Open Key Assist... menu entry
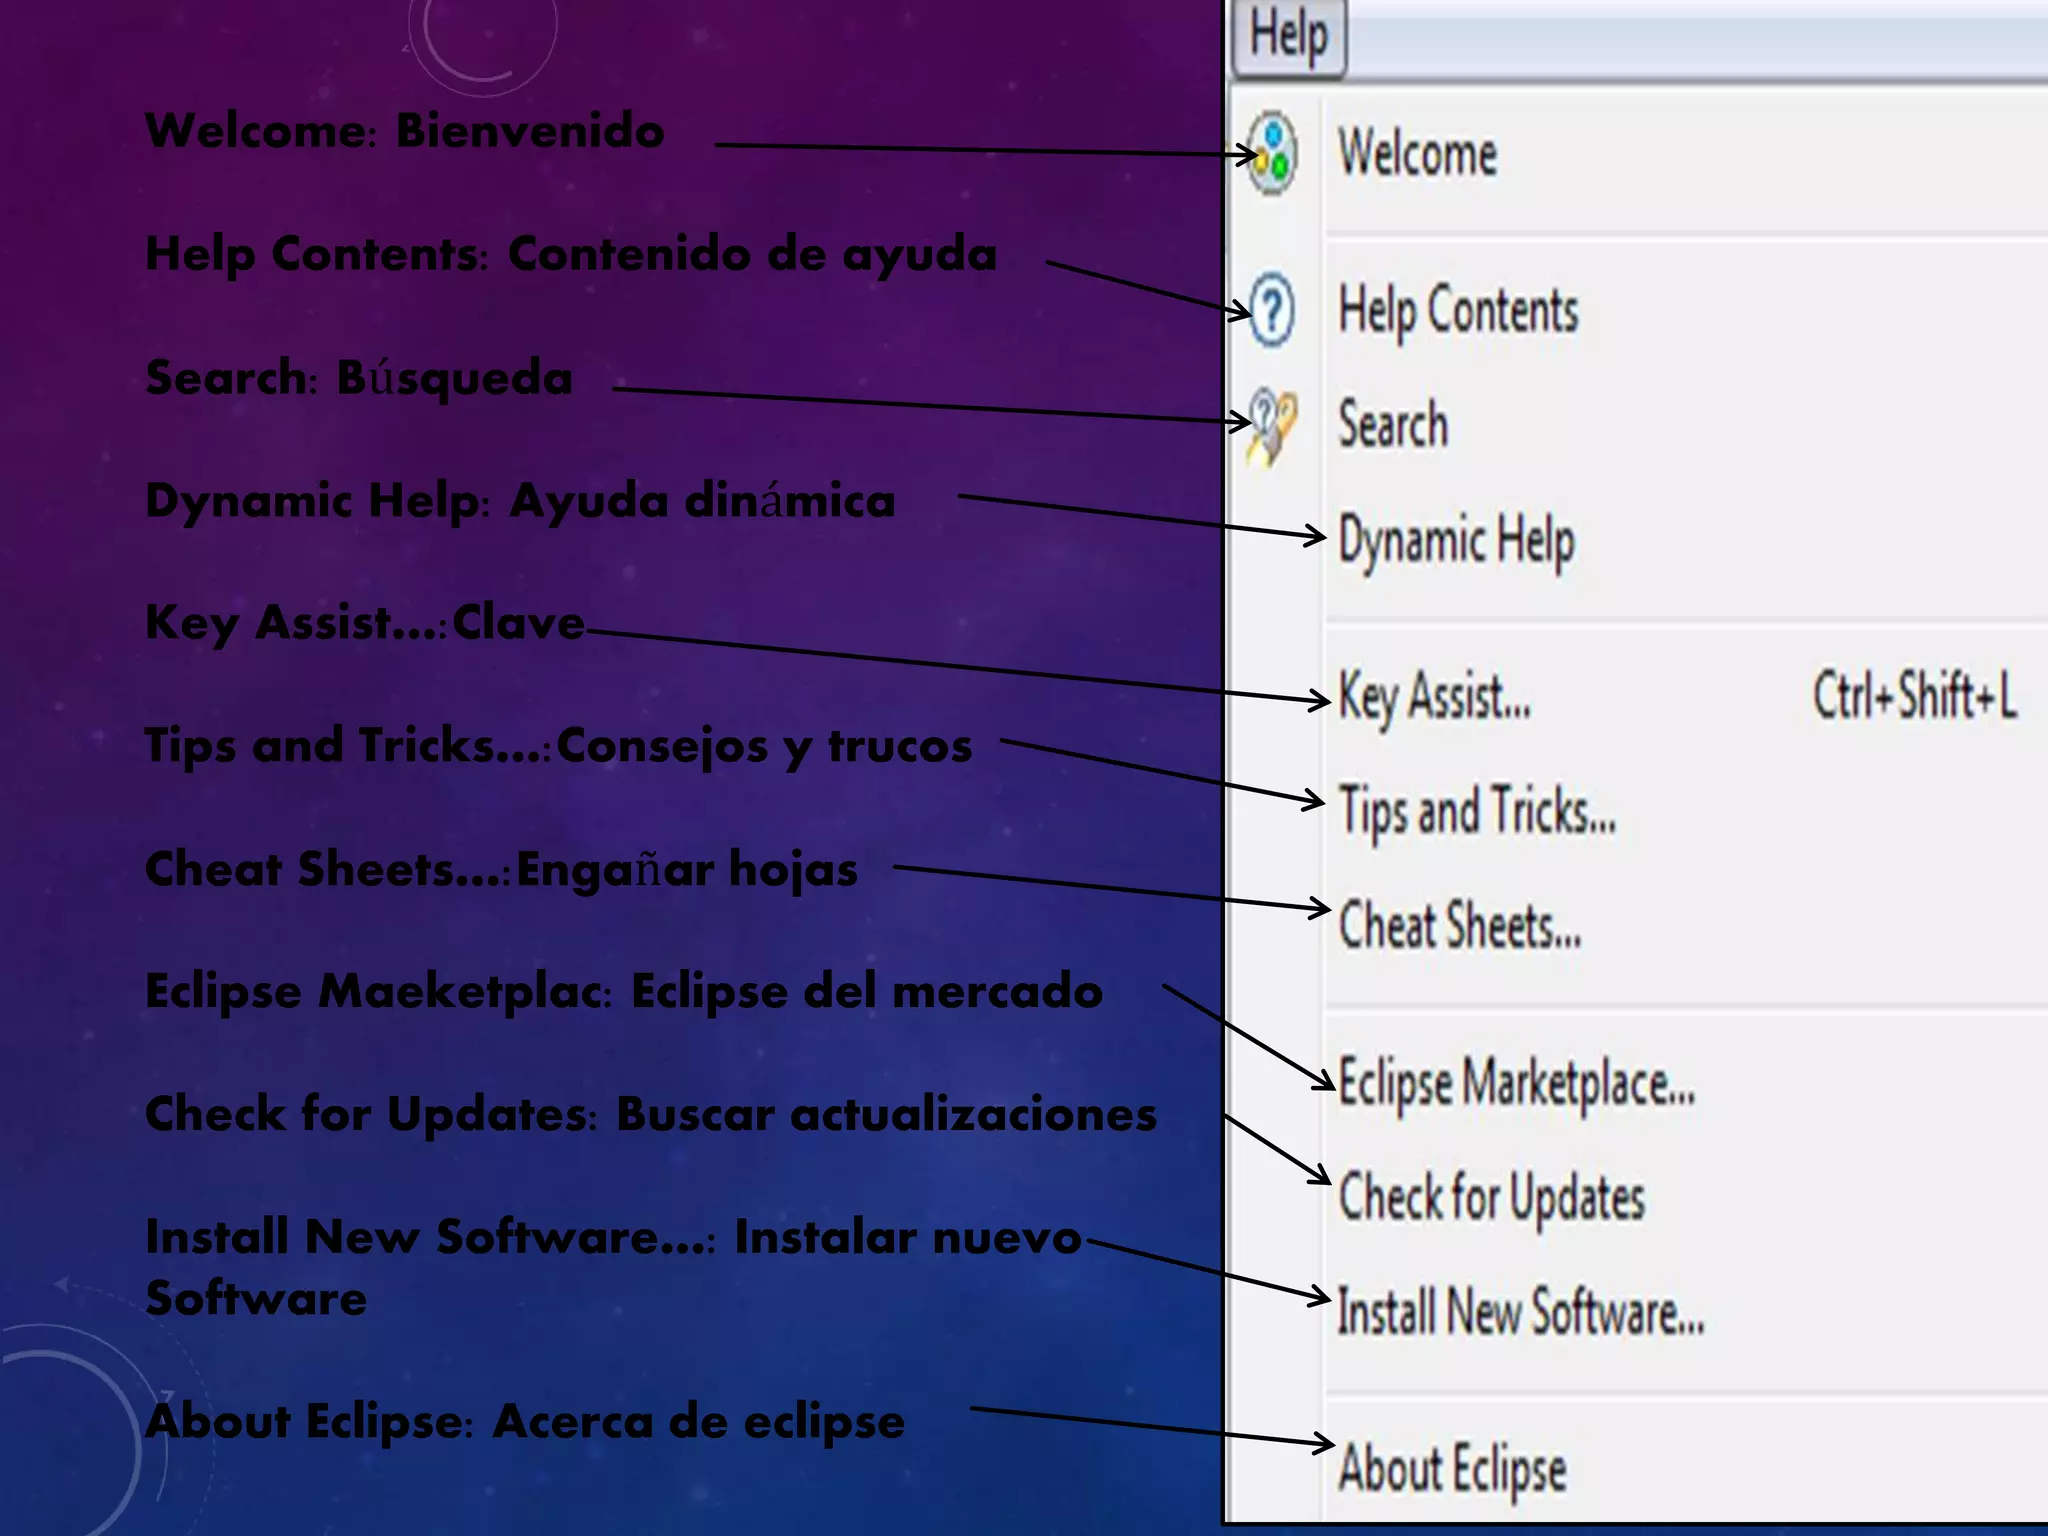 coord(1435,697)
